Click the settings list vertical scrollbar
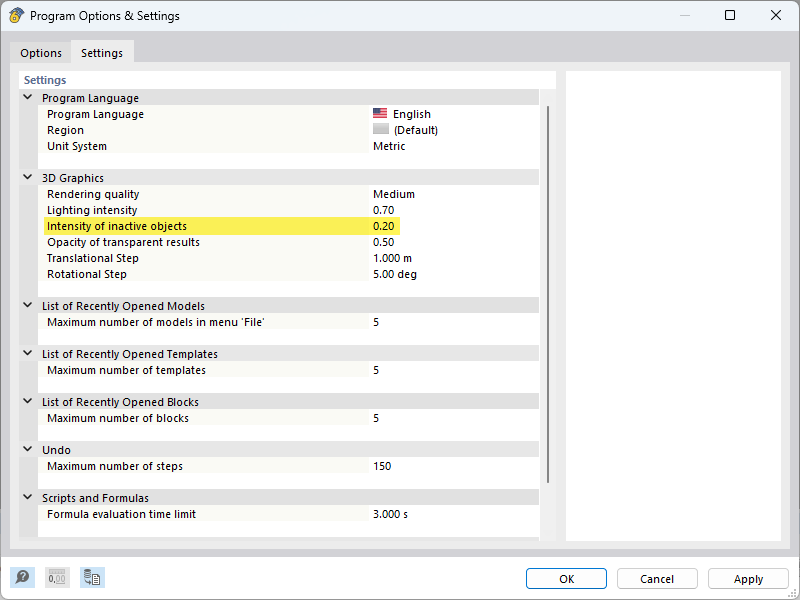 (547, 300)
